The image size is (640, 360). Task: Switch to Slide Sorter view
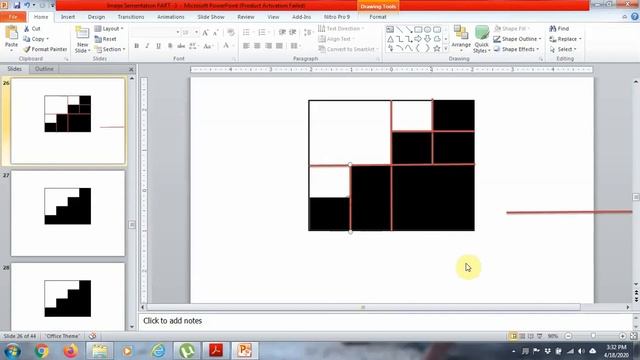click(x=522, y=336)
